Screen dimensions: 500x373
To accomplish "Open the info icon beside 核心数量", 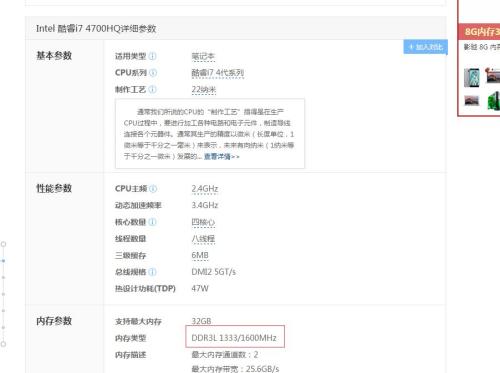I will (x=152, y=222).
